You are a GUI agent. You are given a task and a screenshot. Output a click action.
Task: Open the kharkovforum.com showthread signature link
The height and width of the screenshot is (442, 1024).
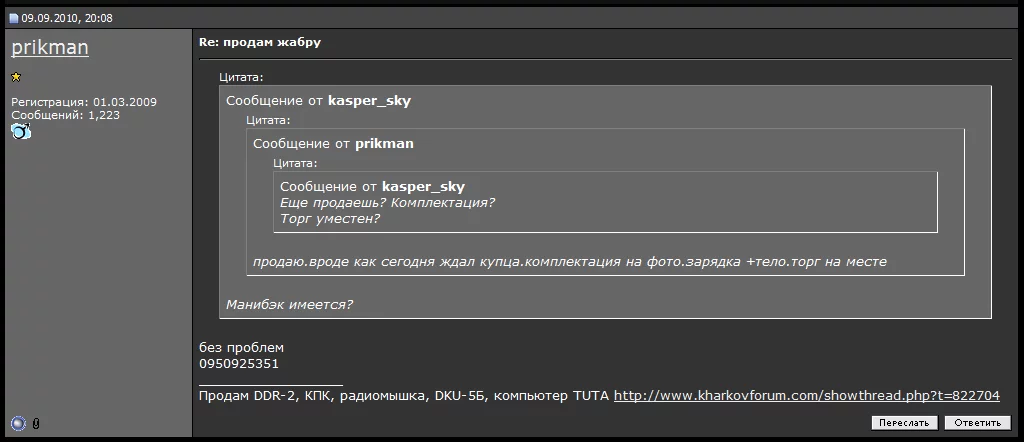pos(806,396)
